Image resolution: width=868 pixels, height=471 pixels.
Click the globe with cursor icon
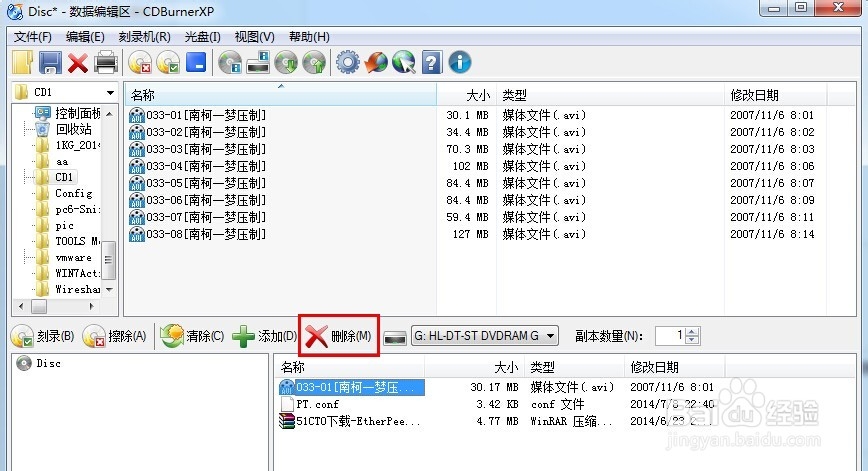coord(404,63)
